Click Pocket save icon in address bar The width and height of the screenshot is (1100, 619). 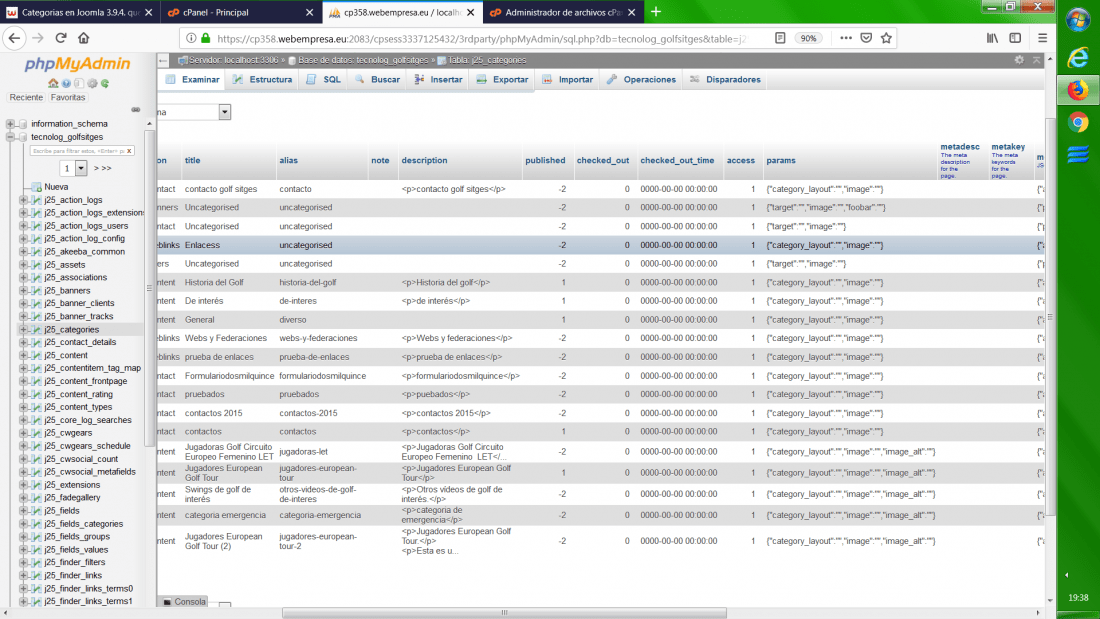coord(866,38)
